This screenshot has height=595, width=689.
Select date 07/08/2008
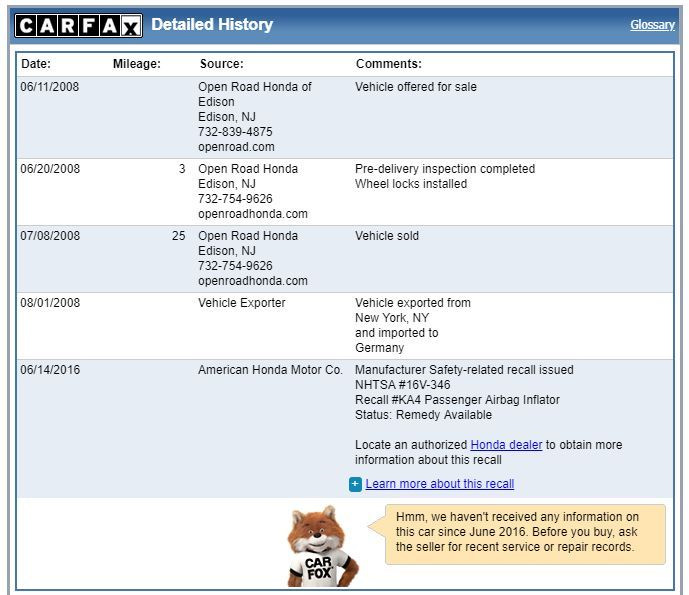pos(50,236)
